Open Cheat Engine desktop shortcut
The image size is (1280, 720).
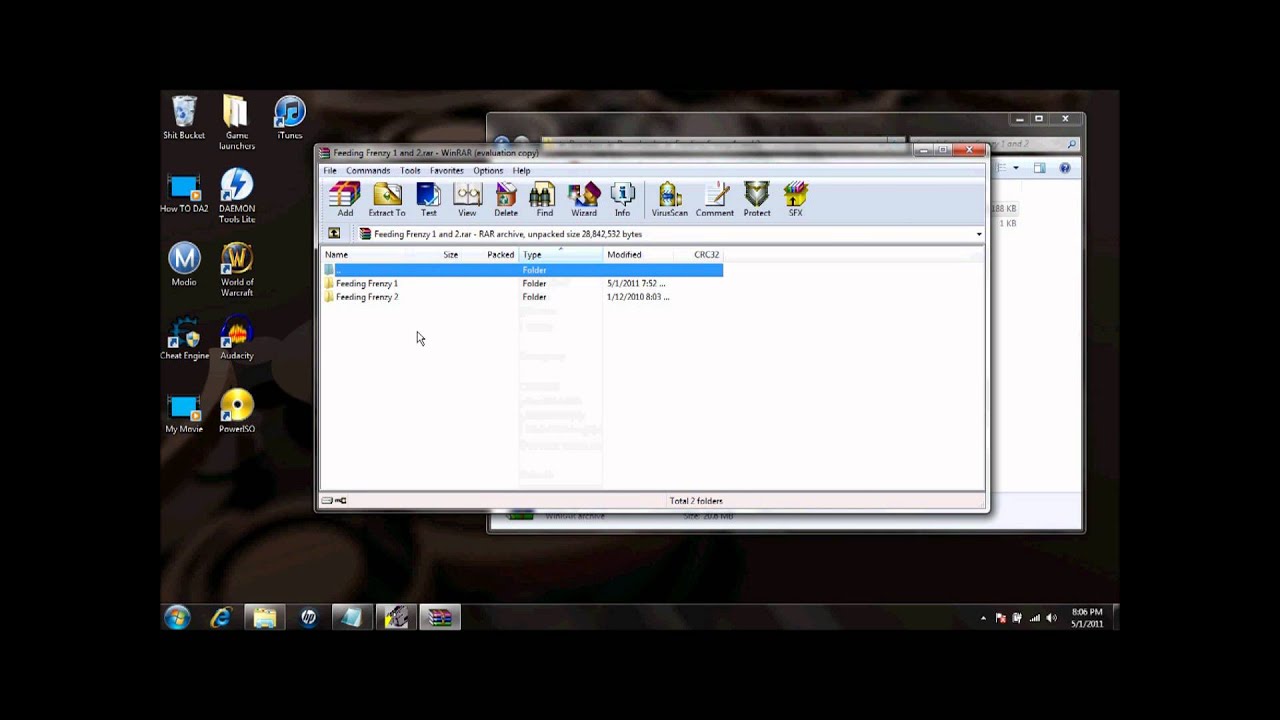(185, 339)
